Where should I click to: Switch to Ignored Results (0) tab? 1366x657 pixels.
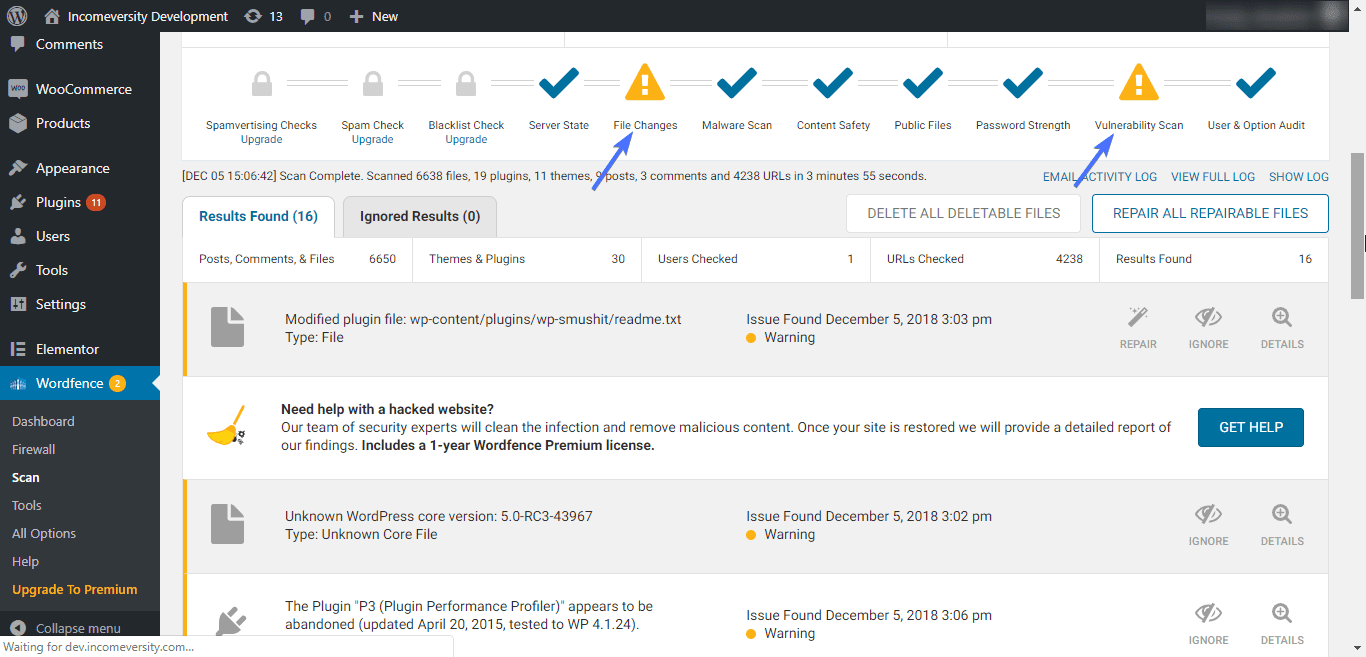coord(420,216)
